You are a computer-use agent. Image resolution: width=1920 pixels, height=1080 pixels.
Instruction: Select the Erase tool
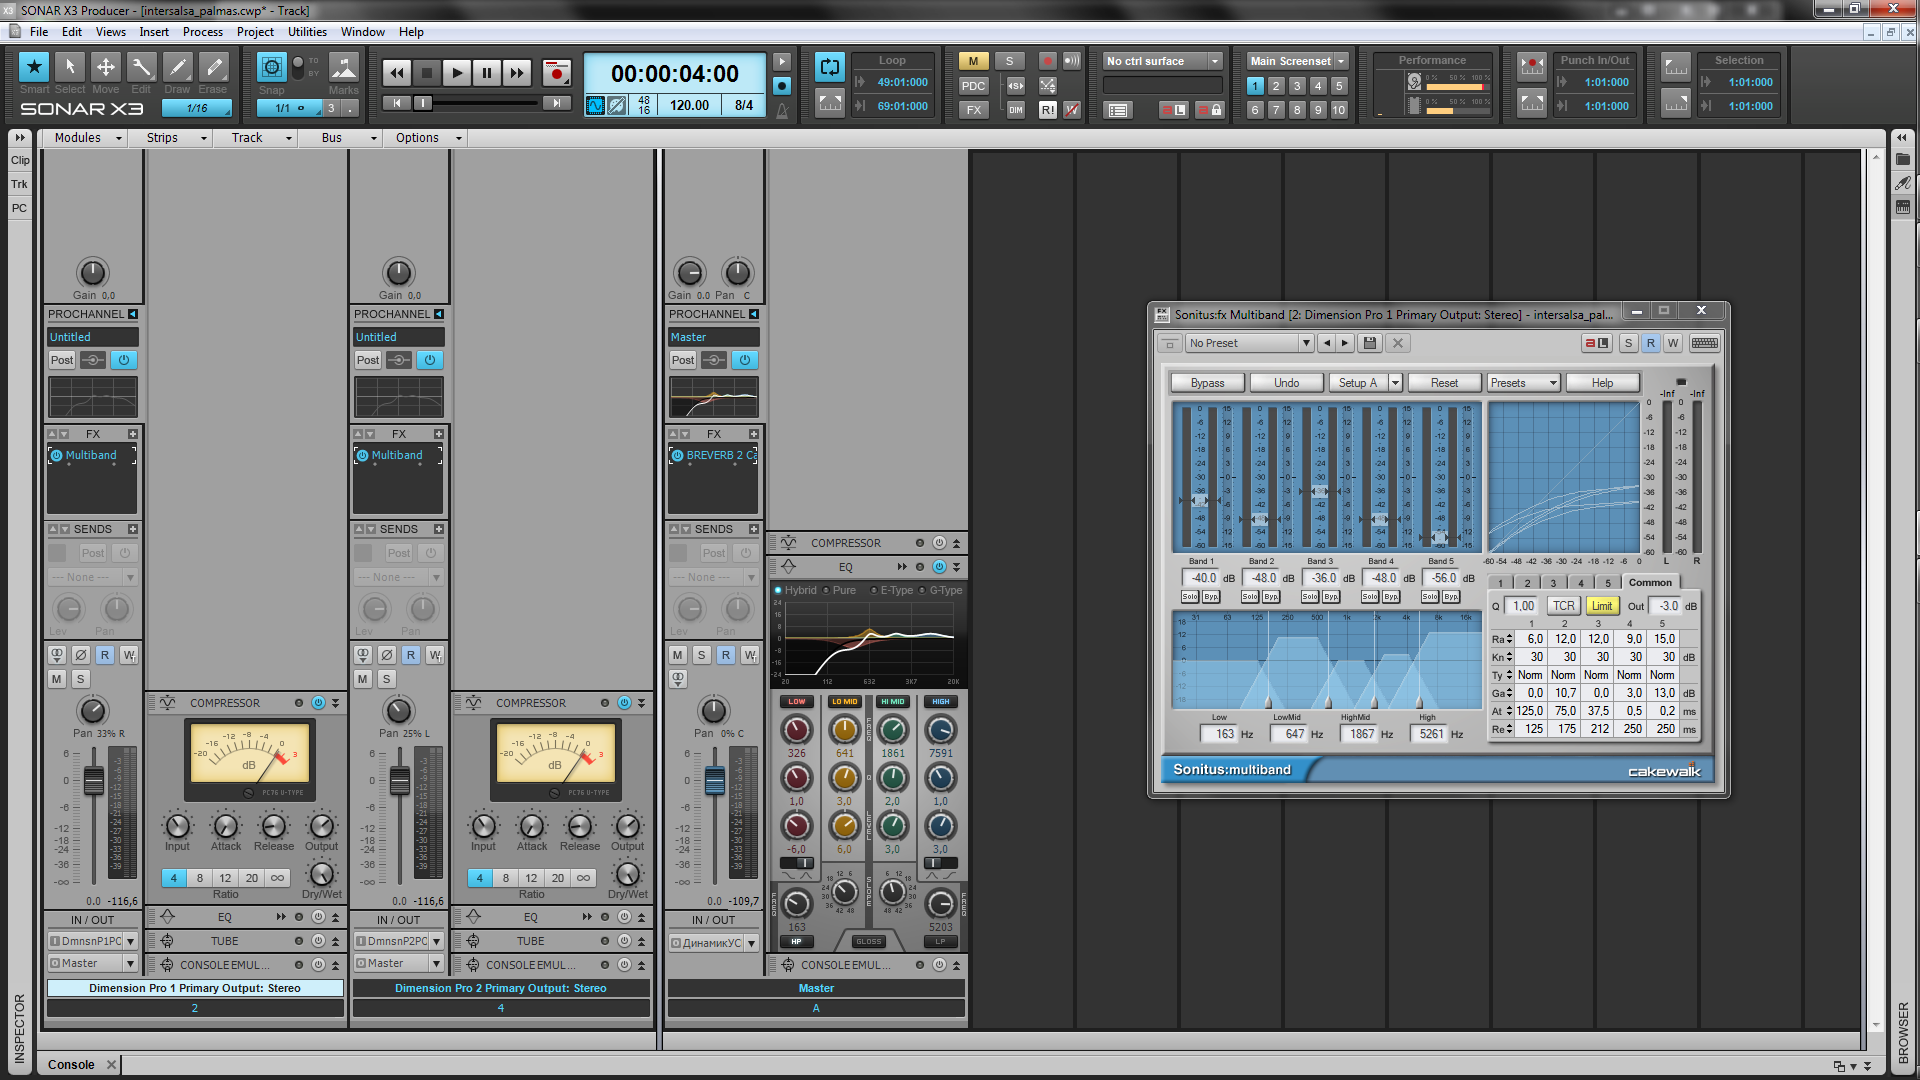(x=213, y=68)
